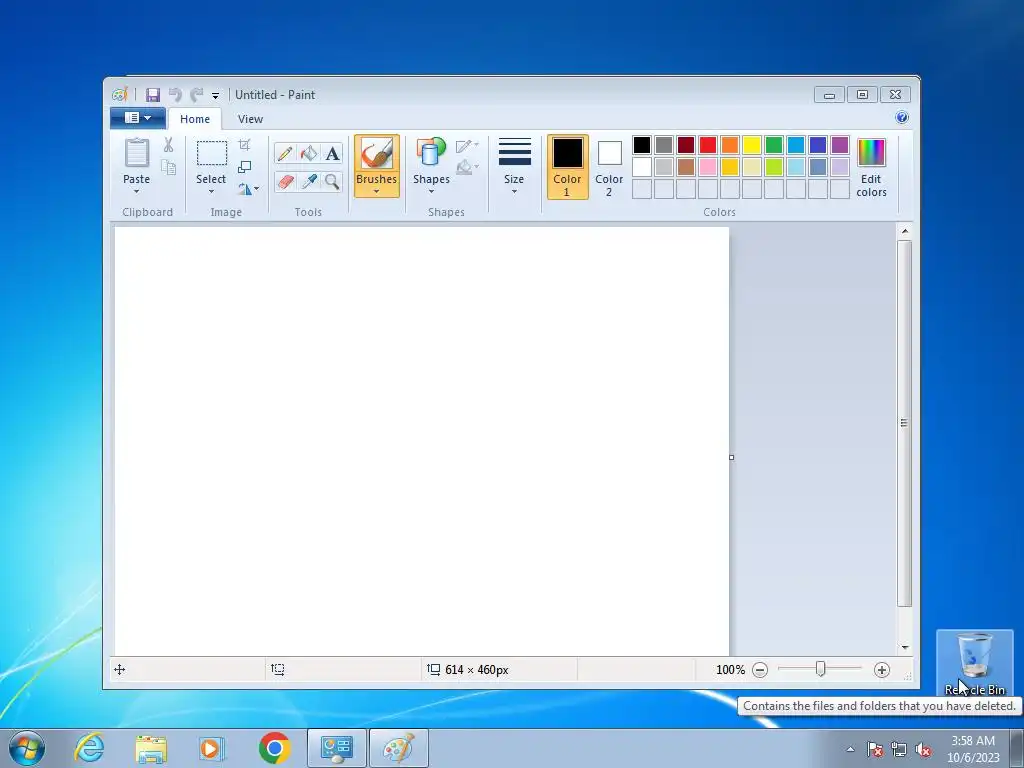Click the network tray icon
Screen dimensions: 1024x768
coord(899,750)
